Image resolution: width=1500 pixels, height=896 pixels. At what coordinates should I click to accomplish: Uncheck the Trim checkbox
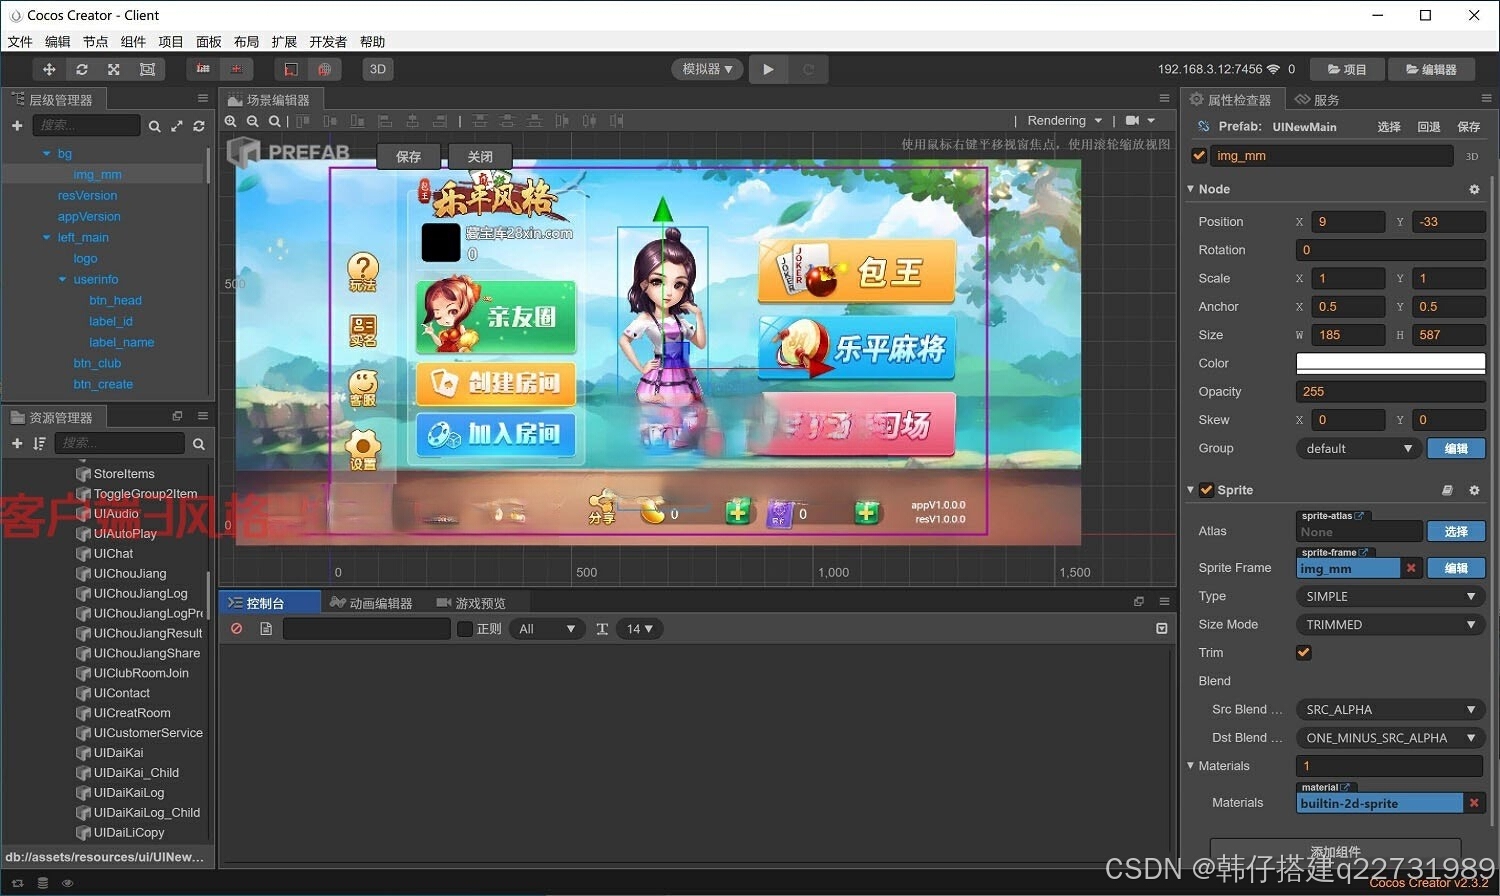pyautogui.click(x=1304, y=653)
